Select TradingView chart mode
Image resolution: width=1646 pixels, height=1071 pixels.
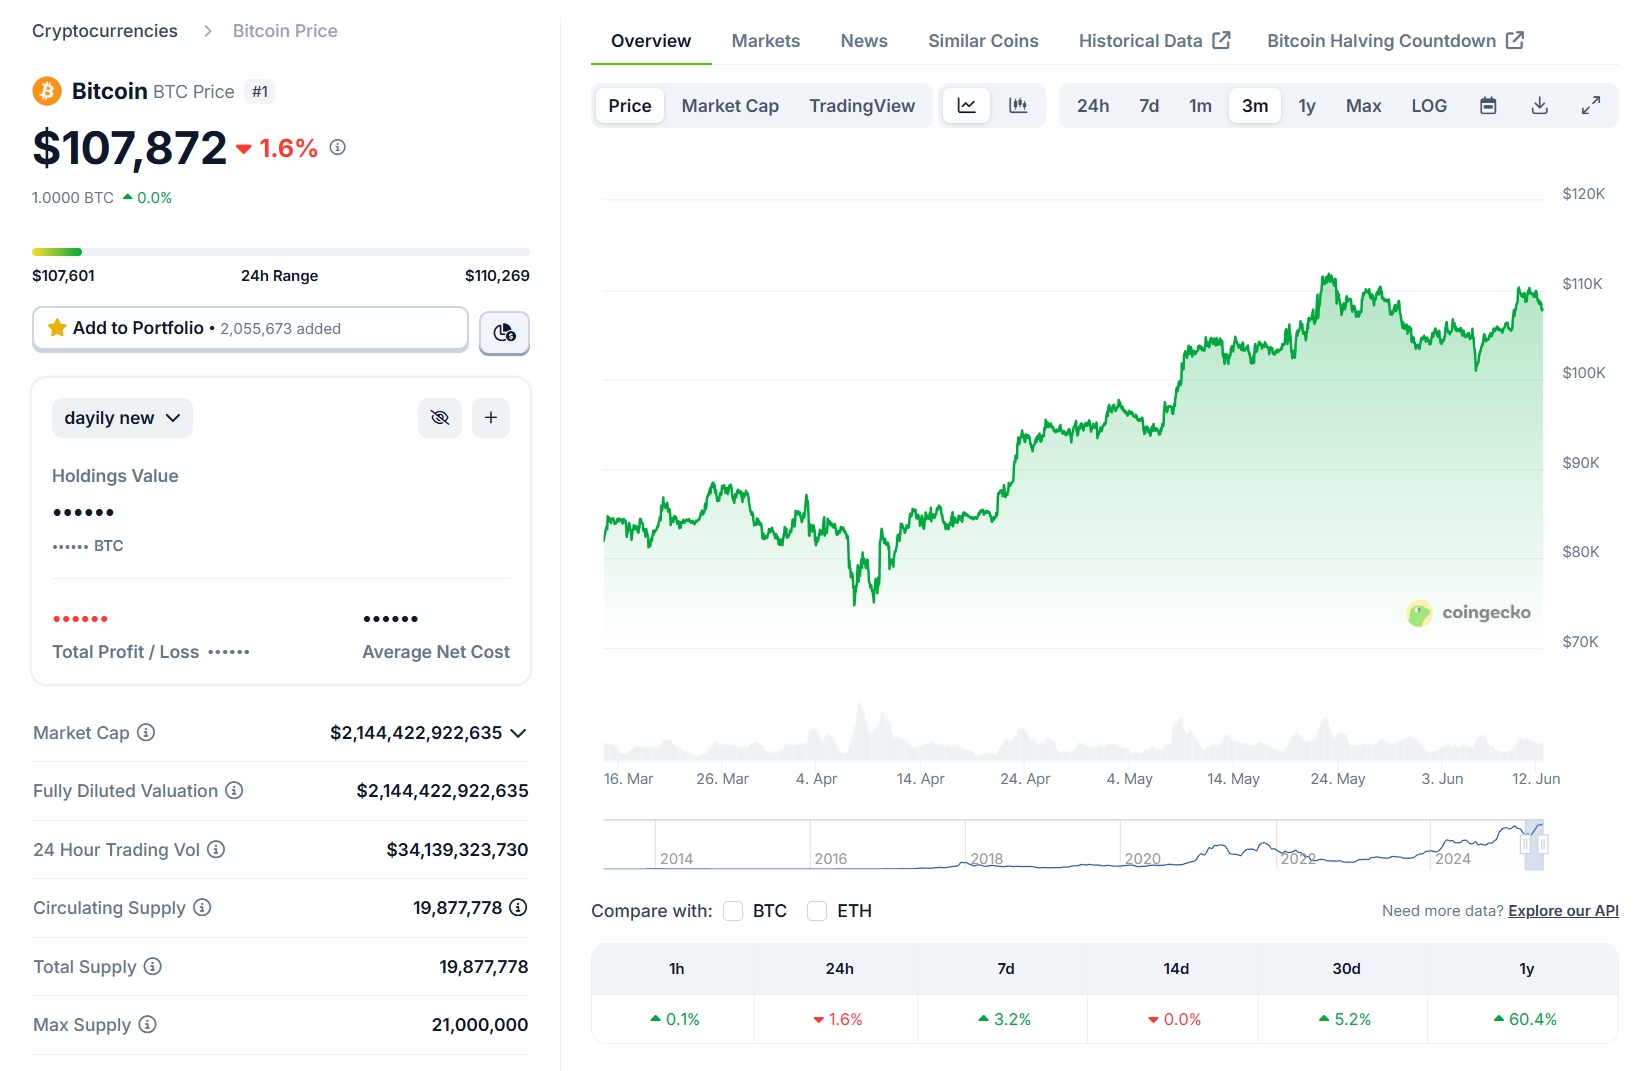(862, 105)
